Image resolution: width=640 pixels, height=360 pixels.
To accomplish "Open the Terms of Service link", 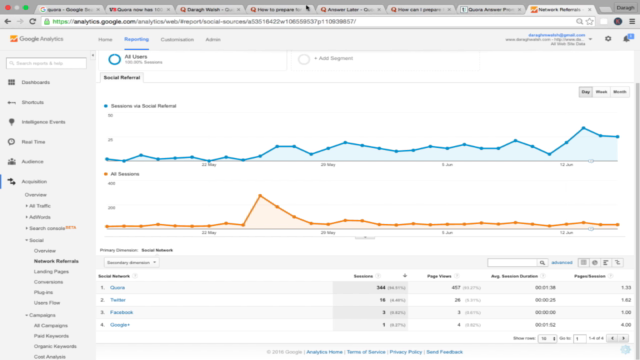I will (x=366, y=352).
